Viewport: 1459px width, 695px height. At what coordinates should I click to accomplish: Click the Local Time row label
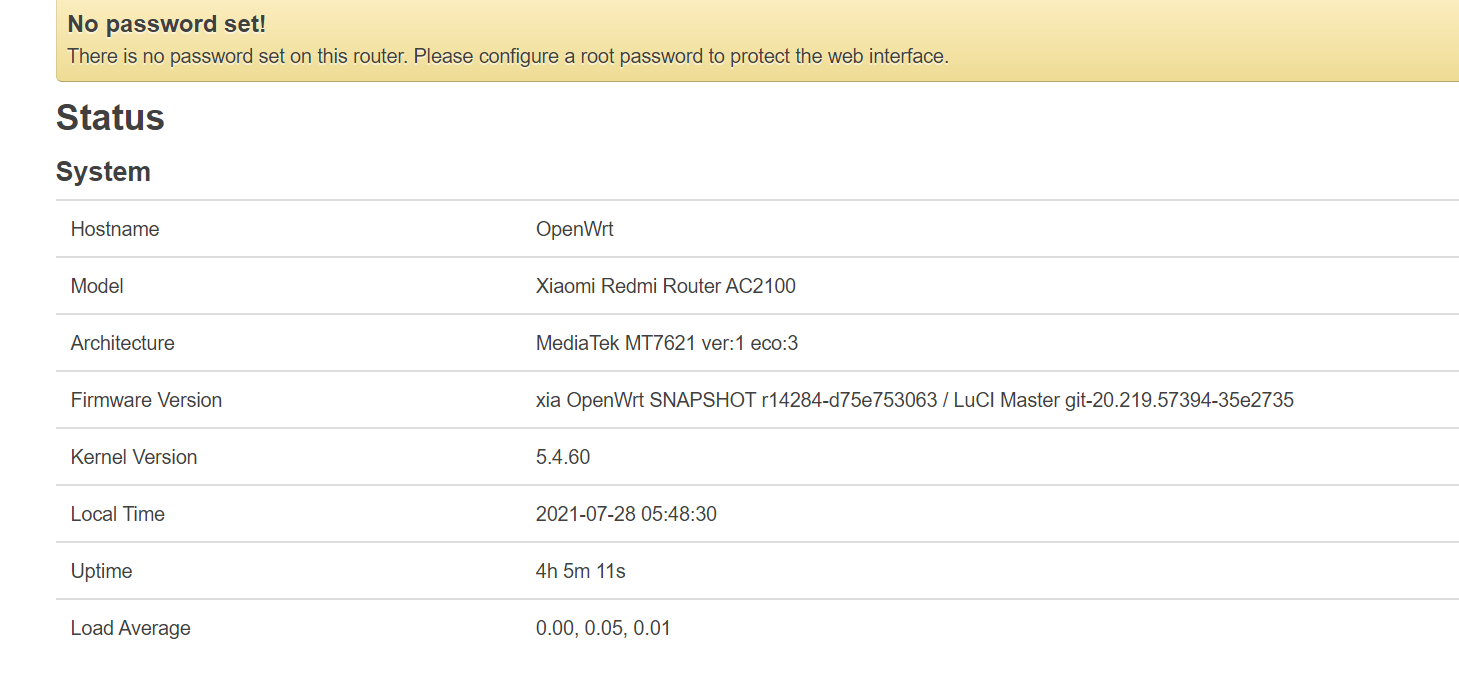(x=118, y=514)
